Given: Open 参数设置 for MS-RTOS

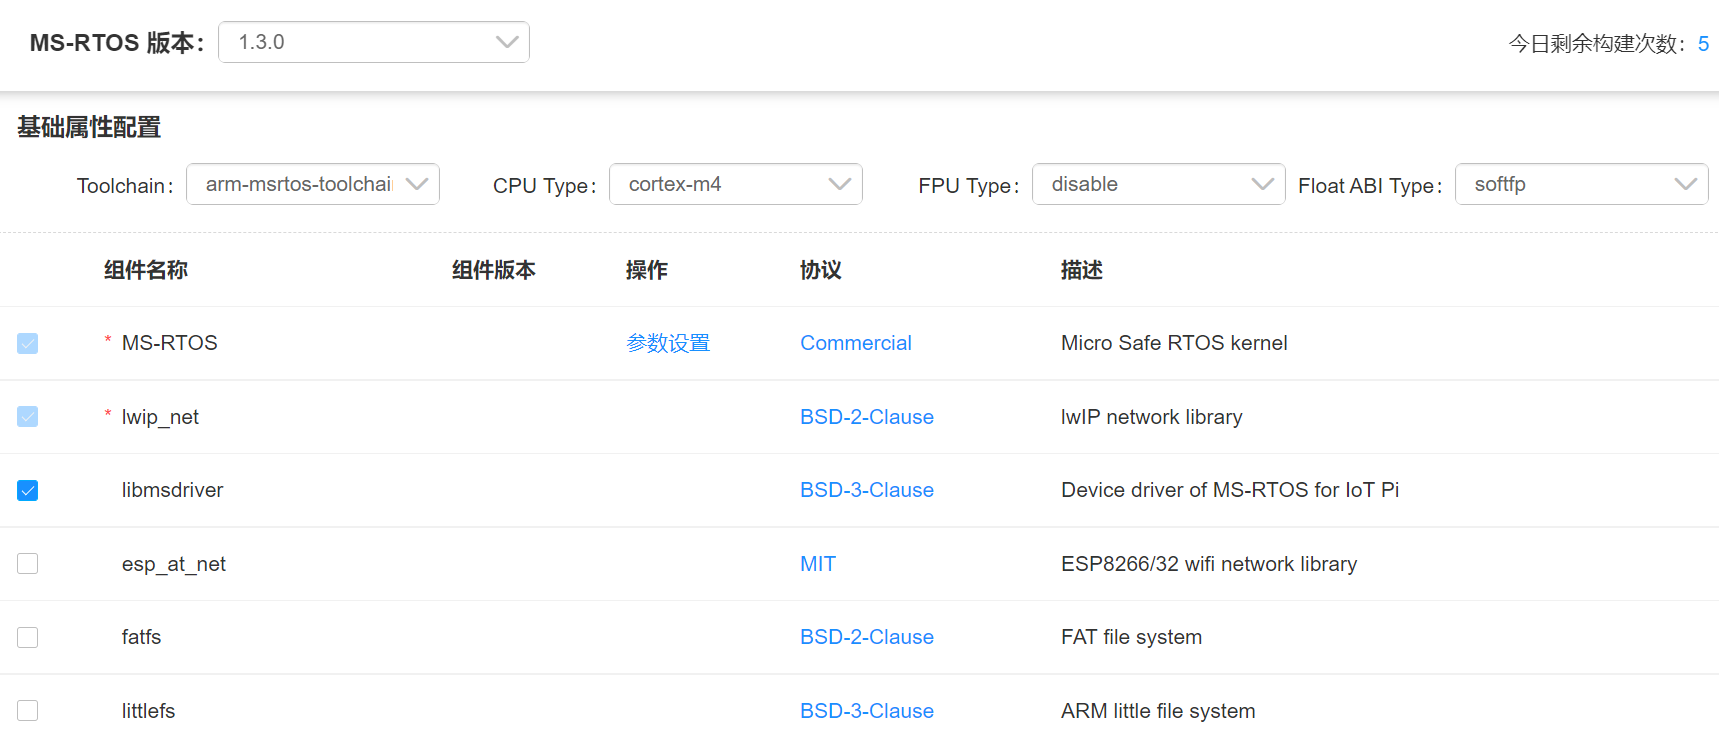Looking at the screenshot, I should pyautogui.click(x=667, y=343).
